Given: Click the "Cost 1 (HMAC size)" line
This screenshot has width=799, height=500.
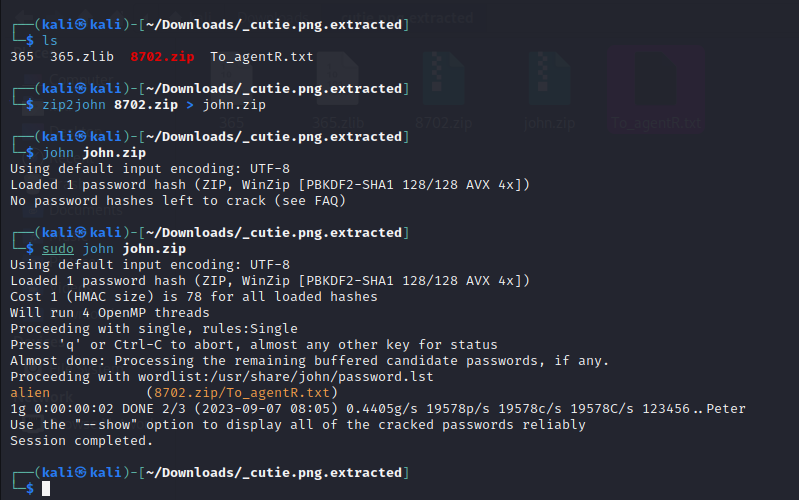Looking at the screenshot, I should coord(193,297).
